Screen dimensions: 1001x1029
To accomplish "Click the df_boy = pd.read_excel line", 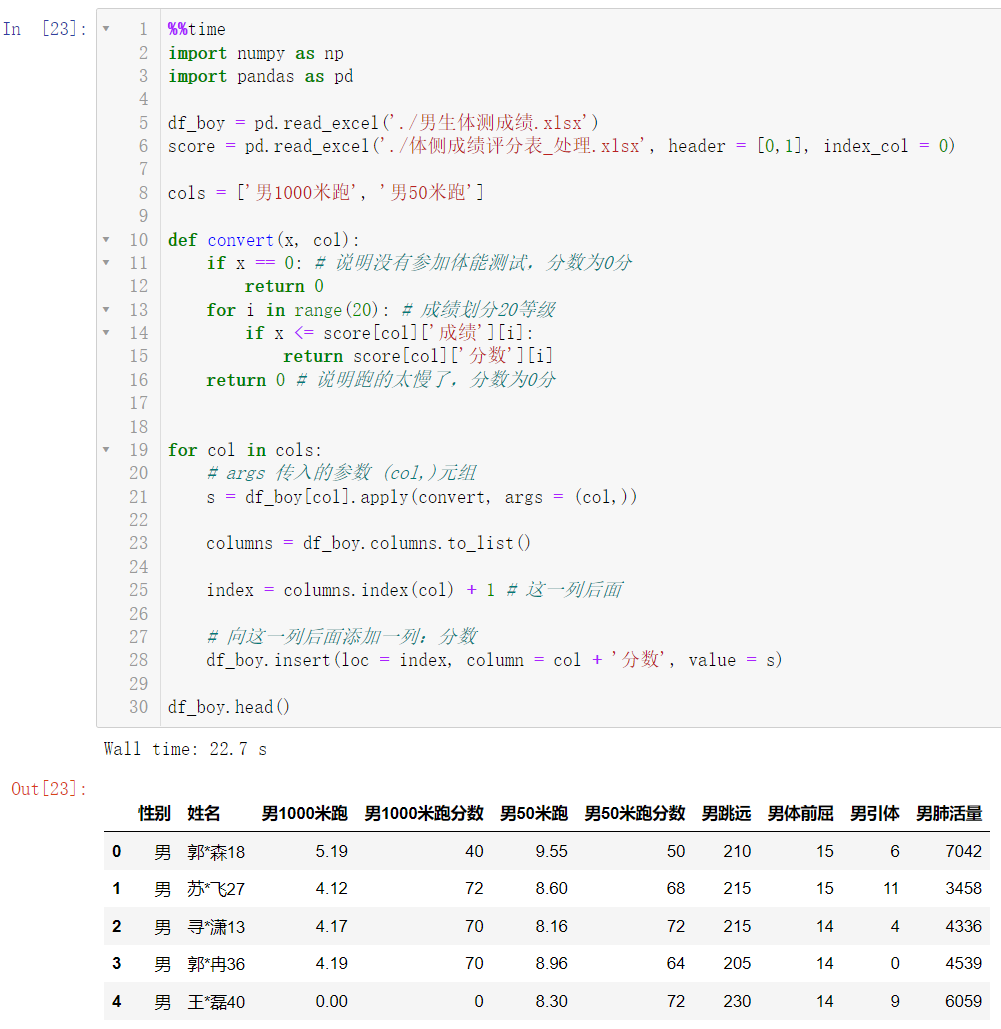I will (x=383, y=123).
